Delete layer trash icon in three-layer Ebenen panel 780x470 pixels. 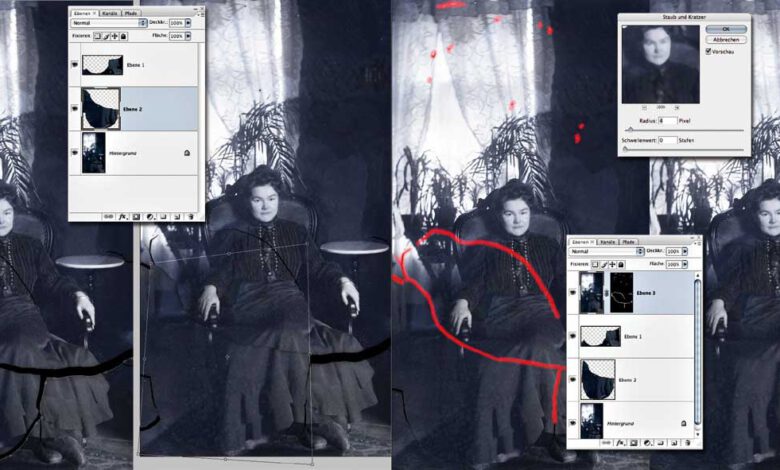[x=191, y=217]
